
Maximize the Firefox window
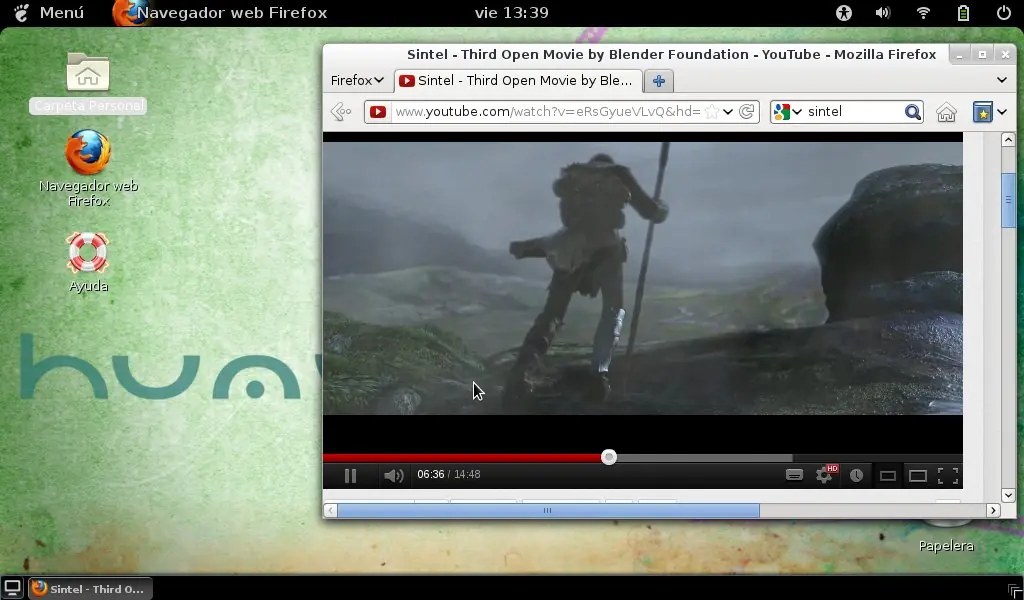[982, 55]
